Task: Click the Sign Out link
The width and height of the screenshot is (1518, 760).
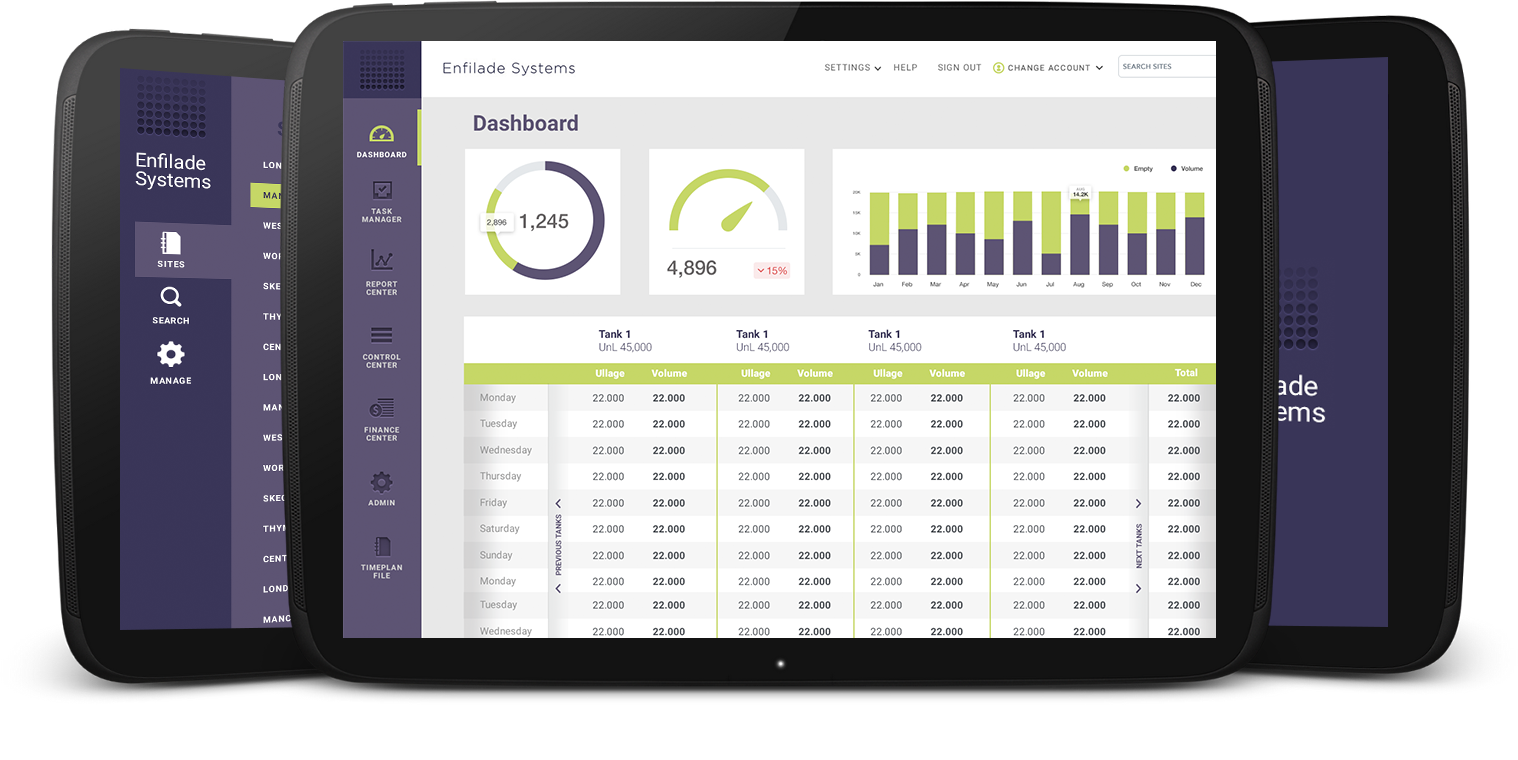Action: coord(959,68)
